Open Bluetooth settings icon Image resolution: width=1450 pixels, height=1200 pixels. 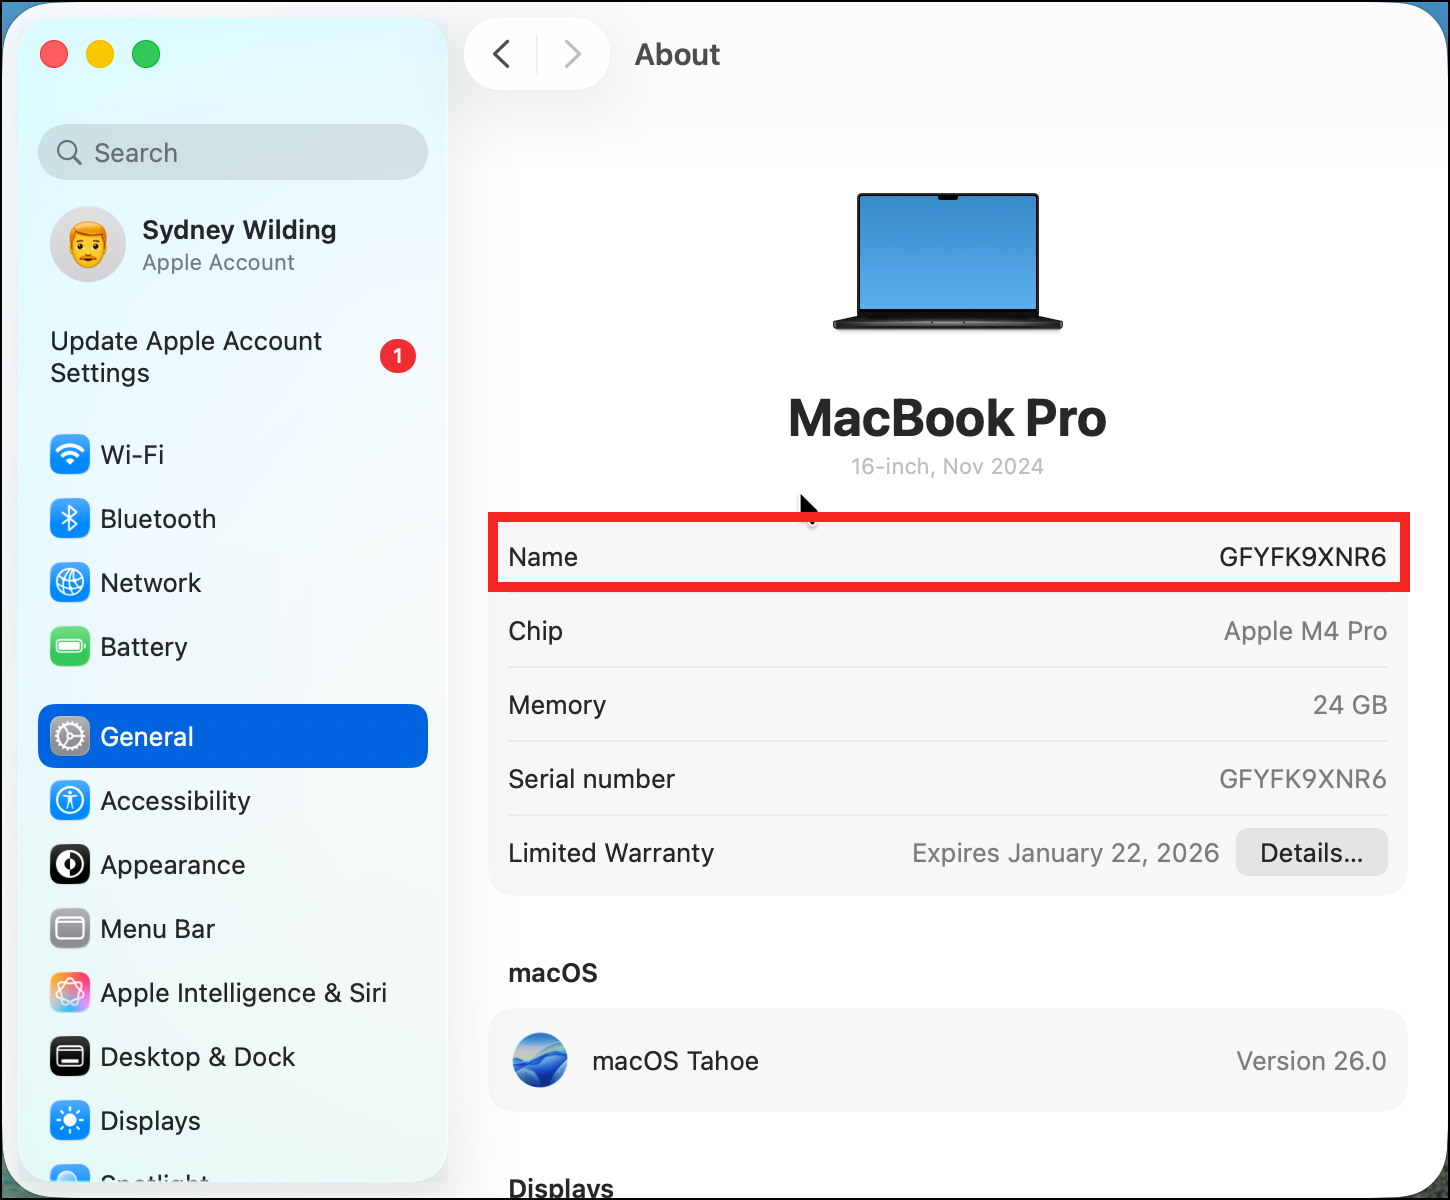pyautogui.click(x=69, y=519)
